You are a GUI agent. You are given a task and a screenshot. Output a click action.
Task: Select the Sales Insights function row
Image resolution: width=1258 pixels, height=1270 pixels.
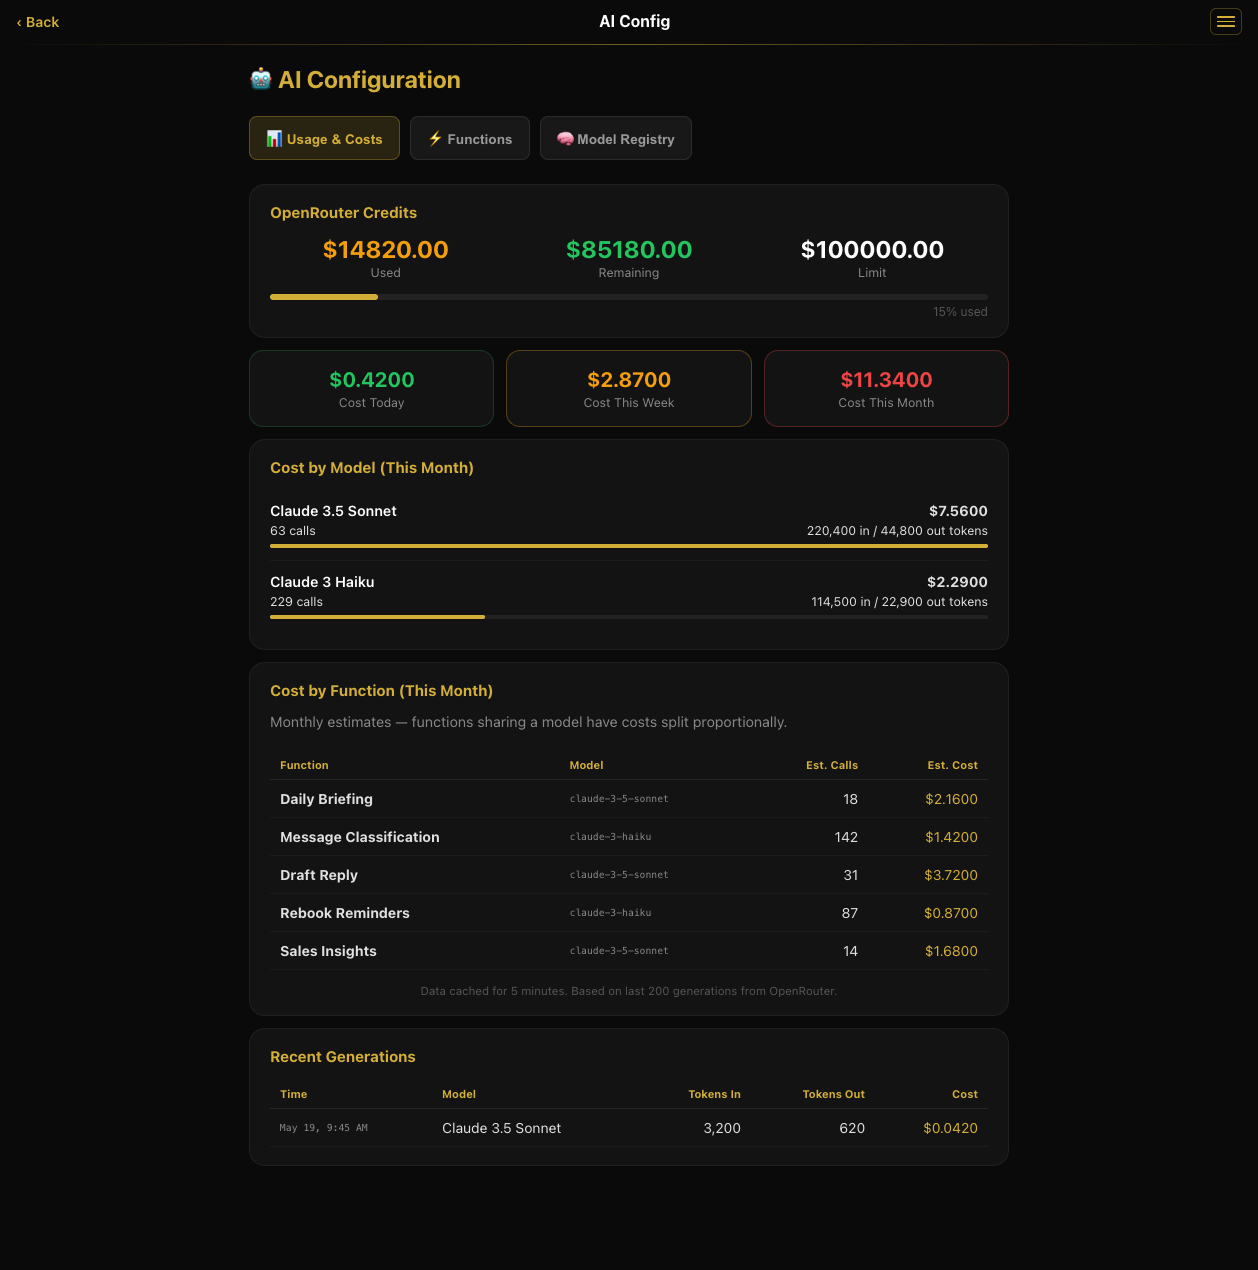click(x=629, y=951)
